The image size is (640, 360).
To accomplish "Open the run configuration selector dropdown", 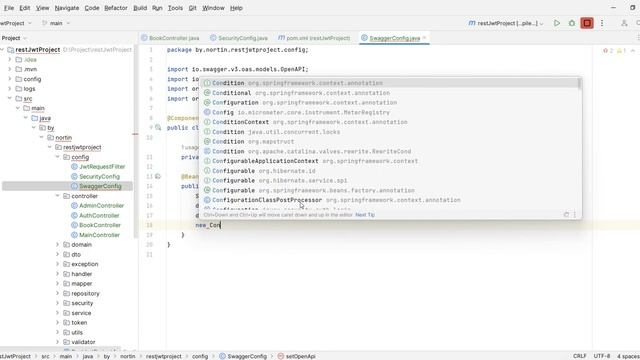I will pos(506,23).
